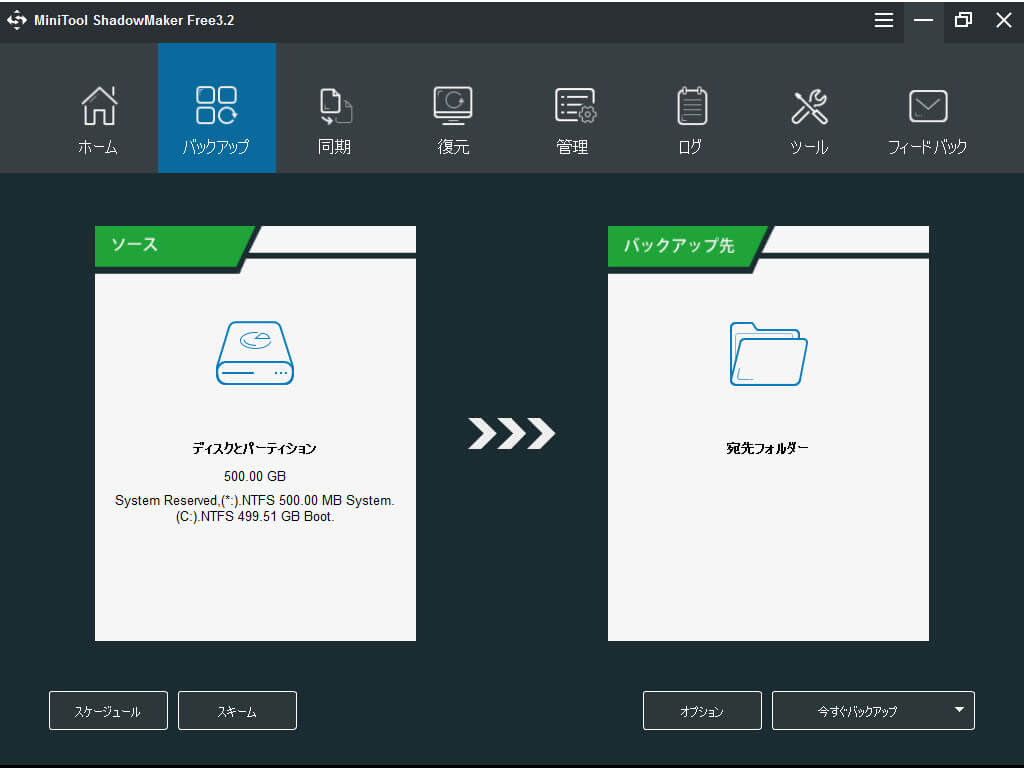Click the destination folder icon
Image resolution: width=1024 pixels, height=768 pixels.
[768, 353]
